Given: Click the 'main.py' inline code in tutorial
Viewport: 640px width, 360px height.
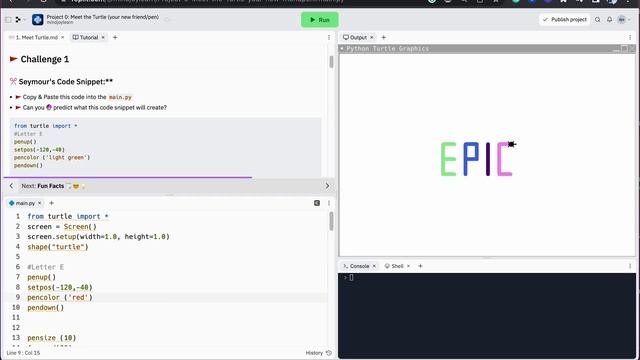Looking at the screenshot, I should [120, 97].
